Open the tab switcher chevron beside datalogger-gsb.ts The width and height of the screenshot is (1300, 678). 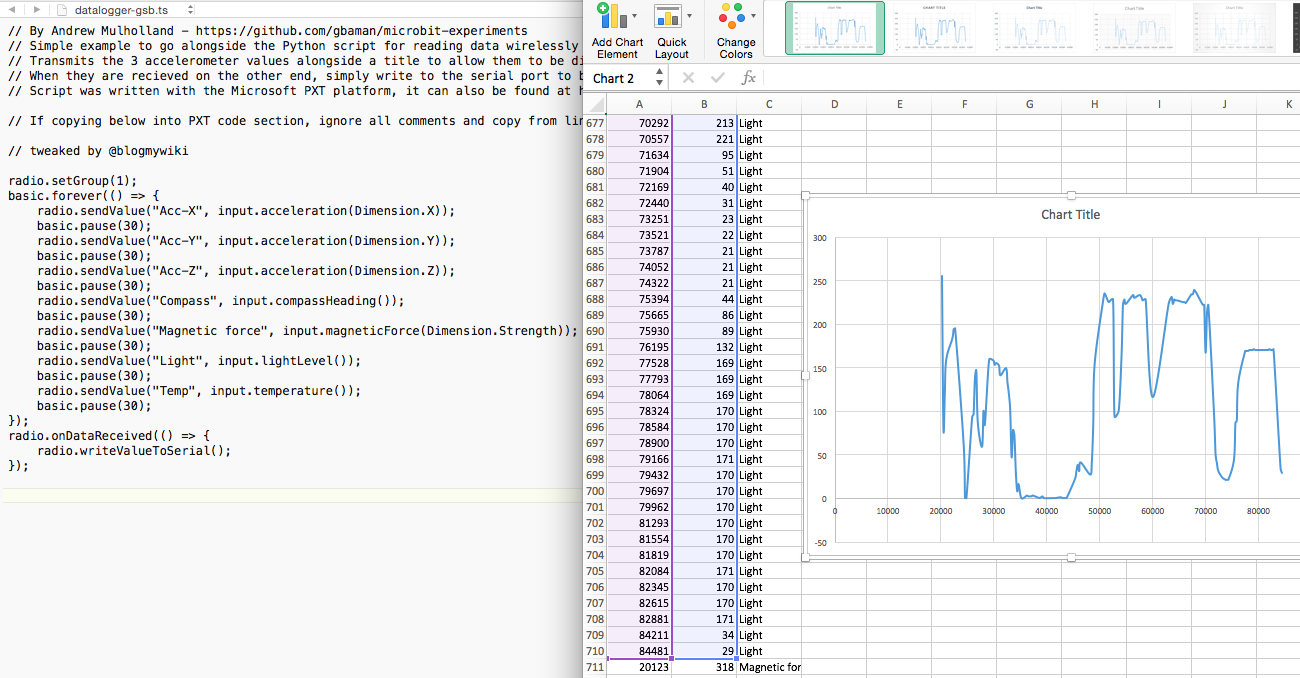(x=190, y=9)
